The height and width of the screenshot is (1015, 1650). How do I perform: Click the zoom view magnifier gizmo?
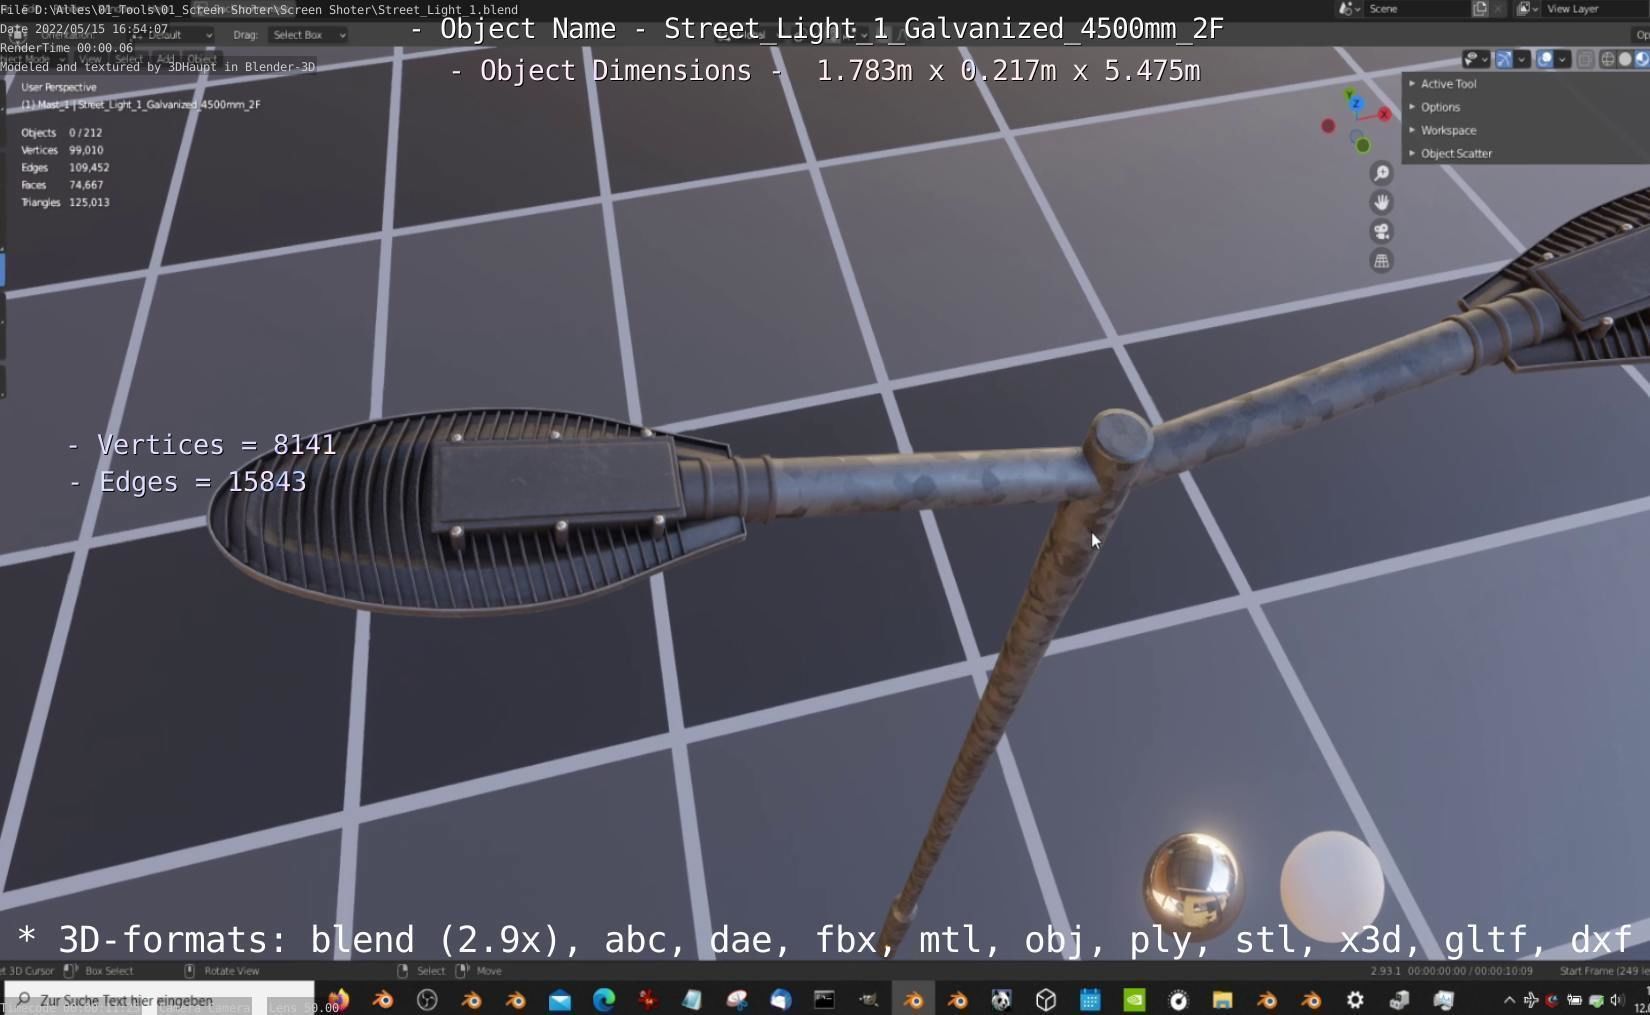pyautogui.click(x=1381, y=174)
